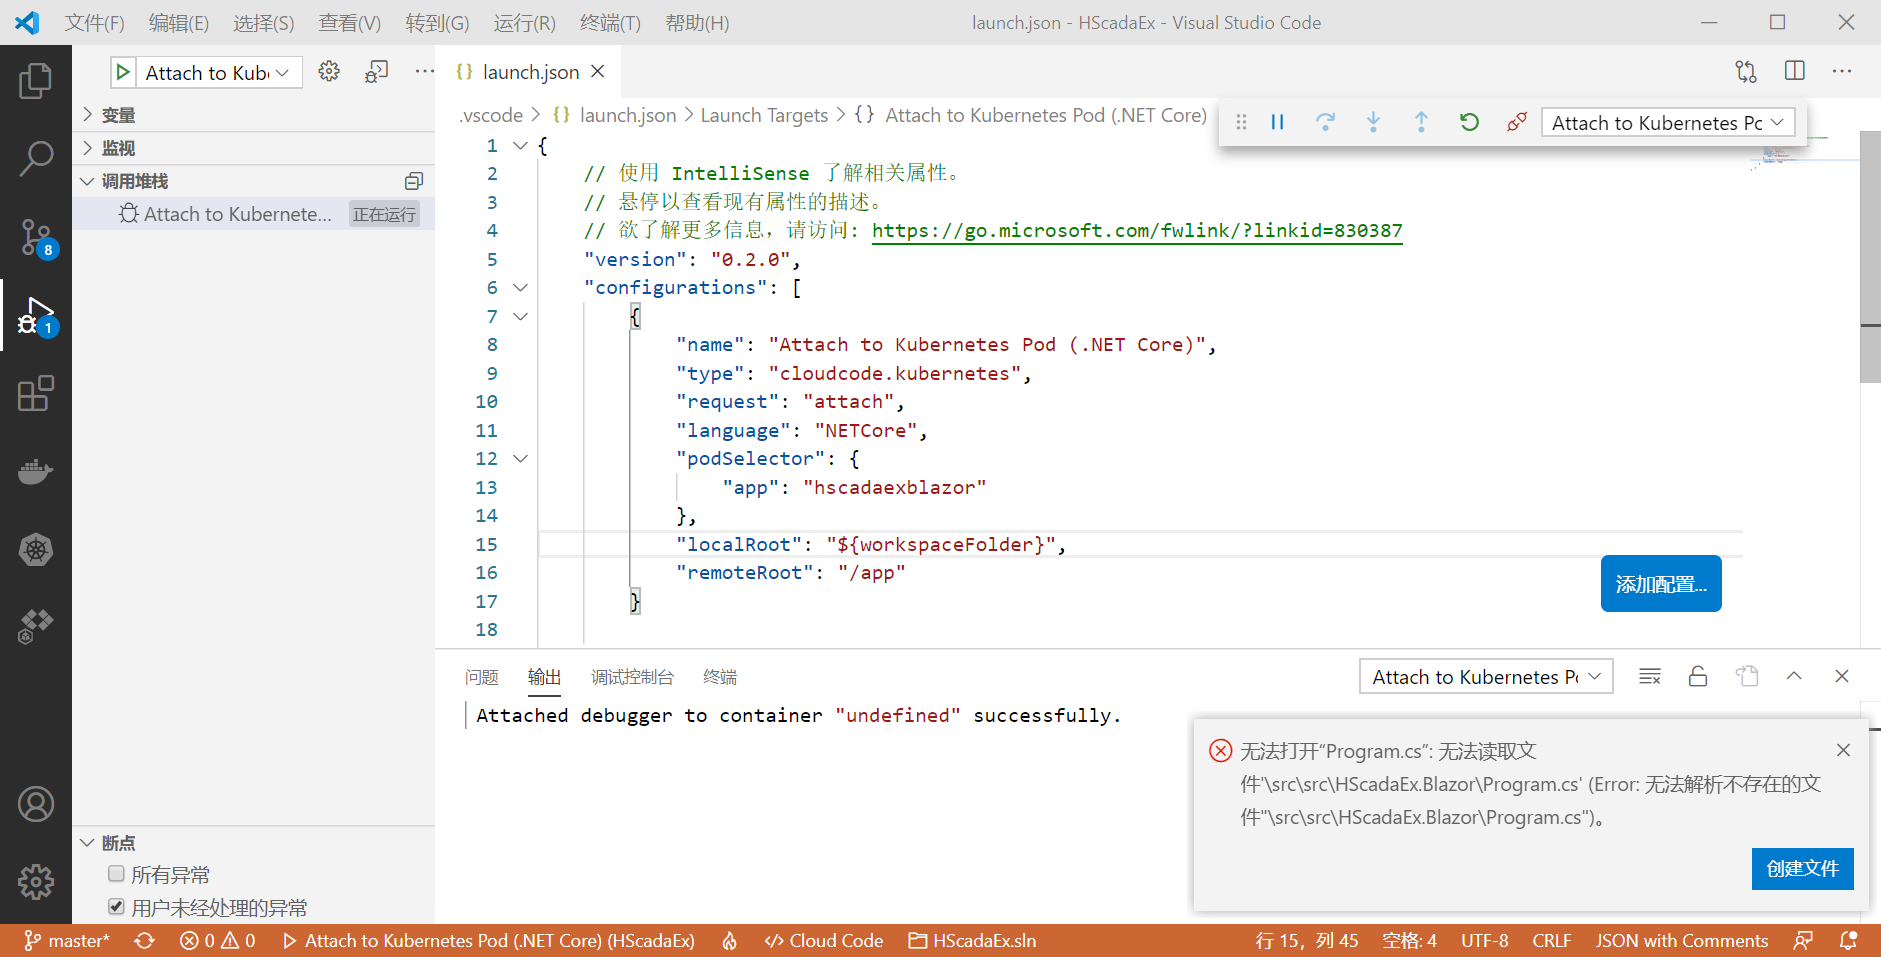The width and height of the screenshot is (1881, 957).
Task: Select the Docker sidebar icon
Action: point(36,471)
